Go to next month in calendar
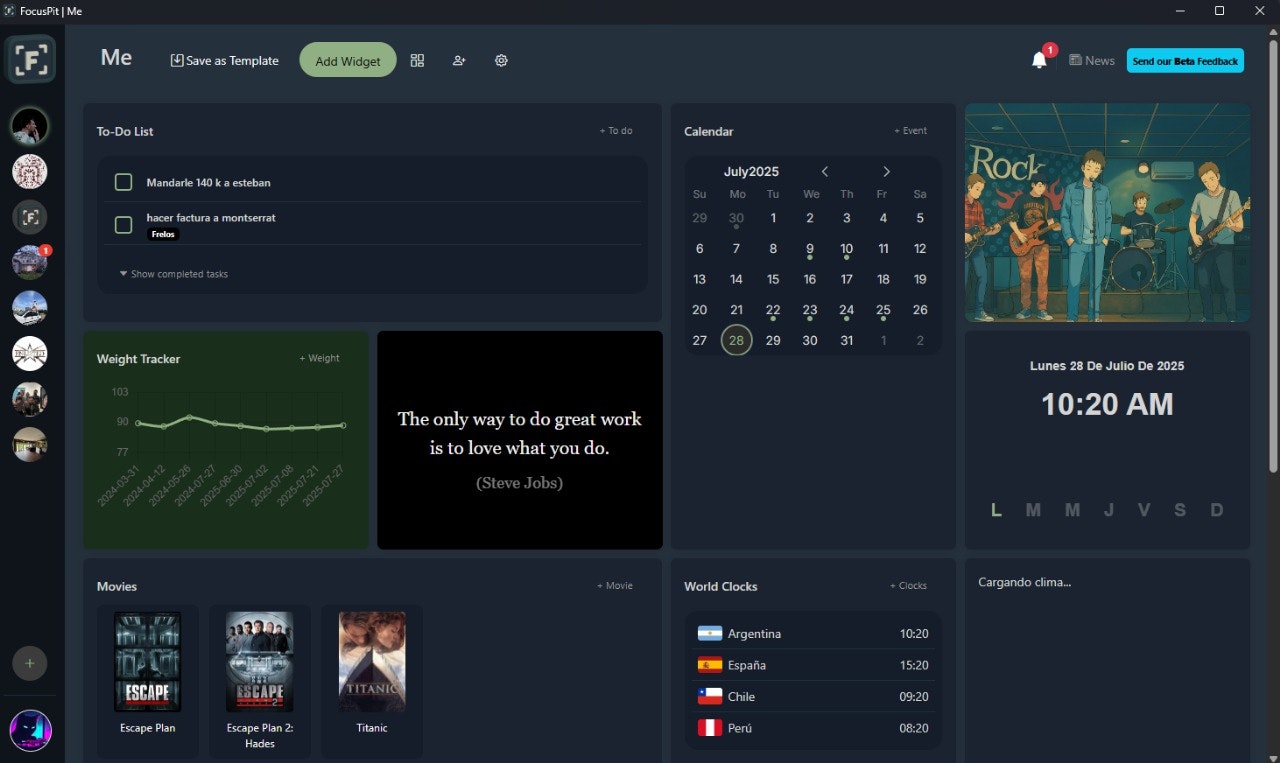The width and height of the screenshot is (1280, 763). click(x=886, y=172)
